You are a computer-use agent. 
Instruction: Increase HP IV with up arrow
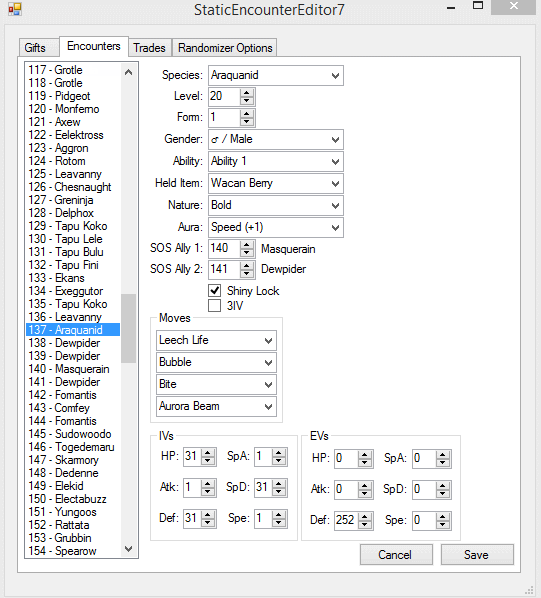pyautogui.click(x=208, y=453)
